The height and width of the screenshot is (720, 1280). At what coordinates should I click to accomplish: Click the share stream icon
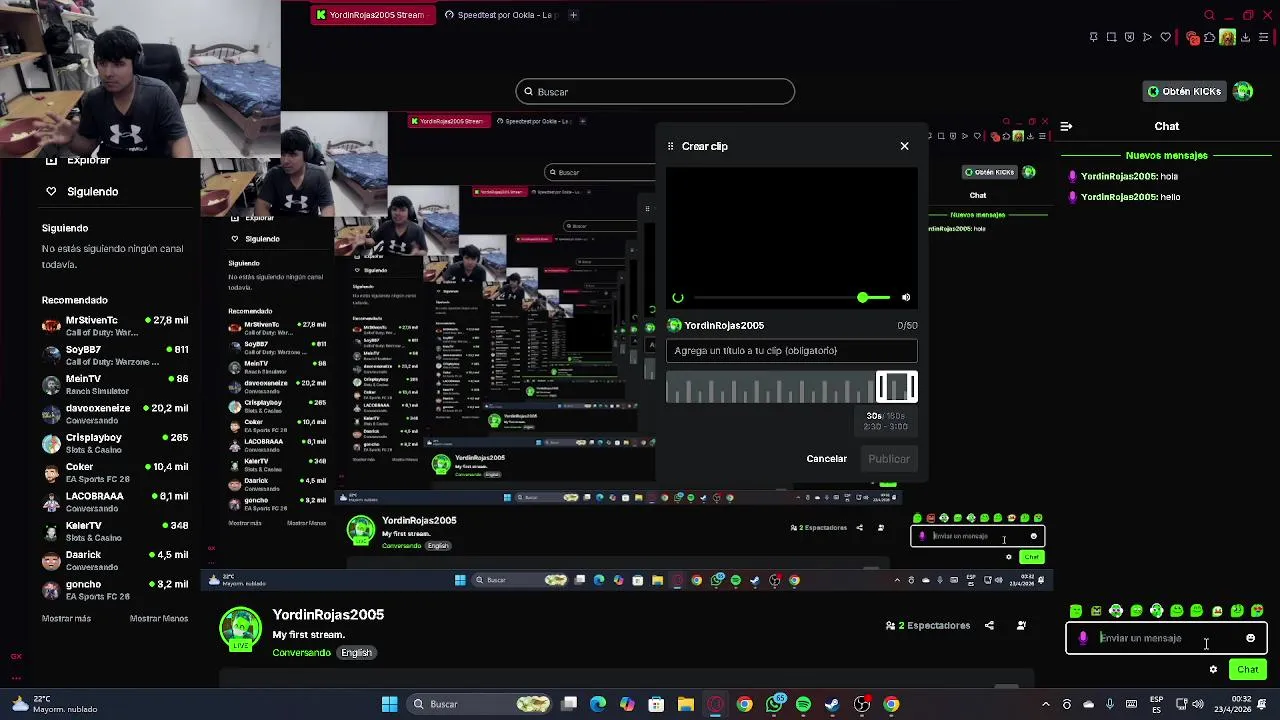click(989, 626)
